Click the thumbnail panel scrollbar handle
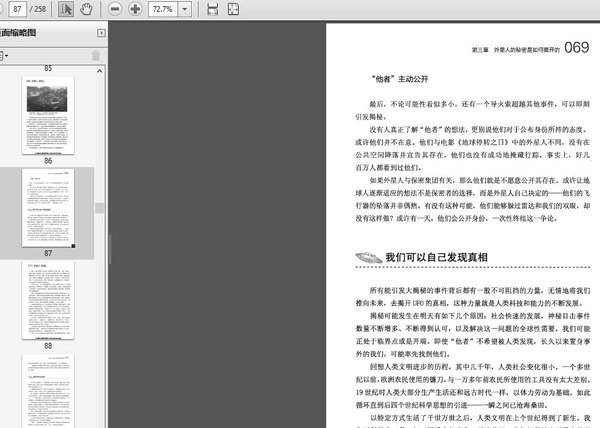Screen dimensions: 600x428 point(99,208)
